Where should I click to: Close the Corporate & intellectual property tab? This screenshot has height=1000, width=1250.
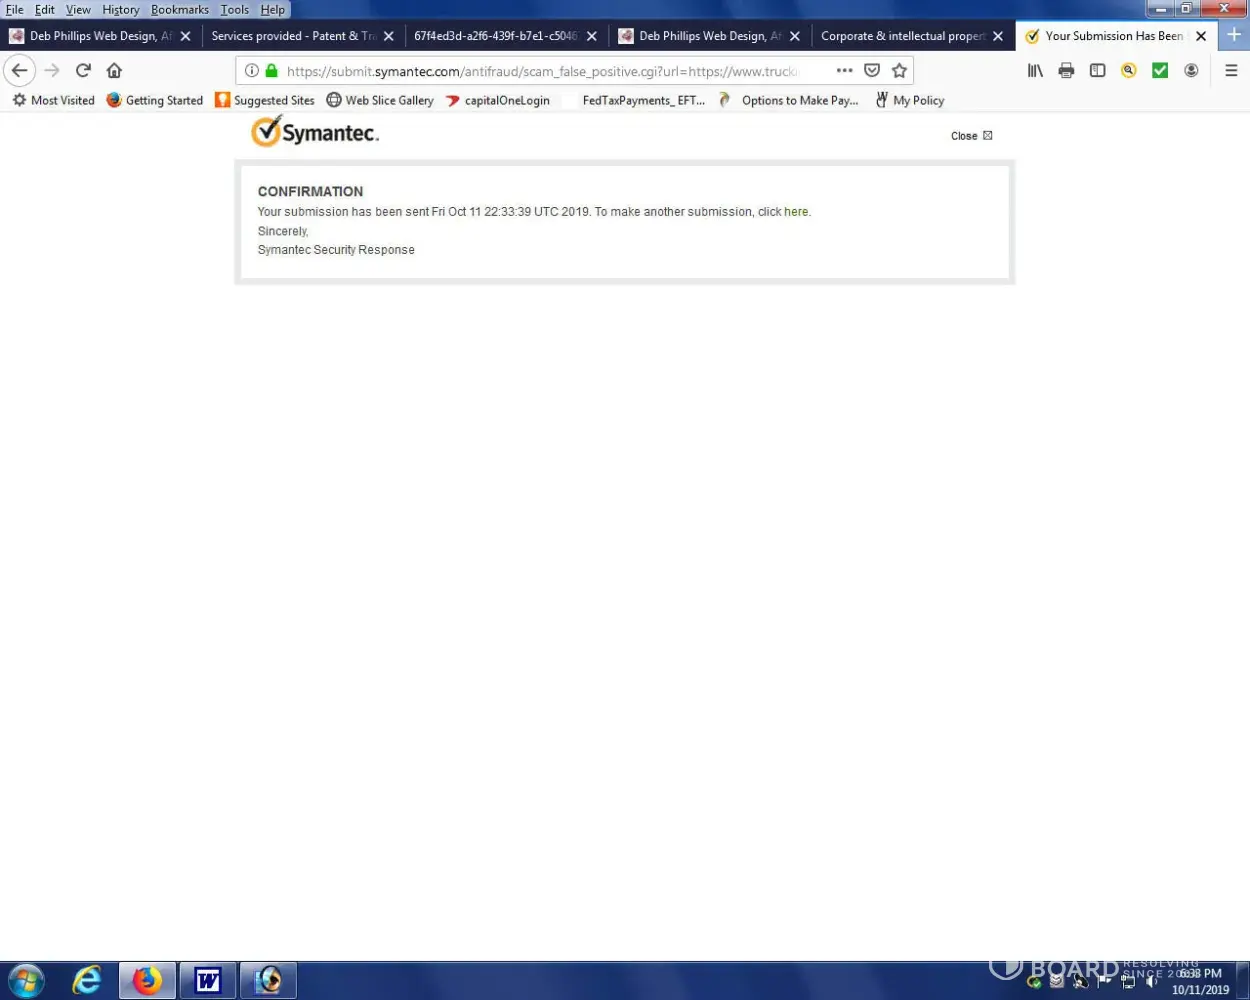[998, 36]
